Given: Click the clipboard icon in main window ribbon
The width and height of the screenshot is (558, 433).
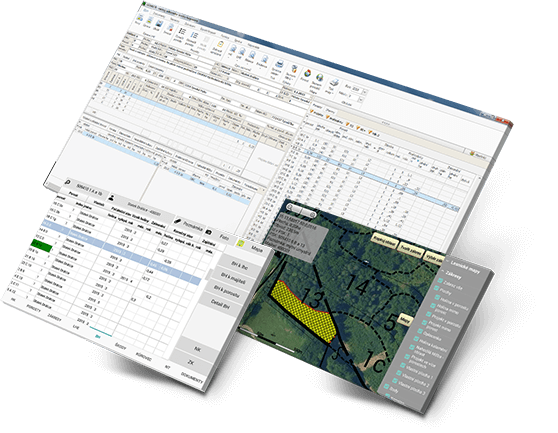Looking at the screenshot, I should click(220, 45).
